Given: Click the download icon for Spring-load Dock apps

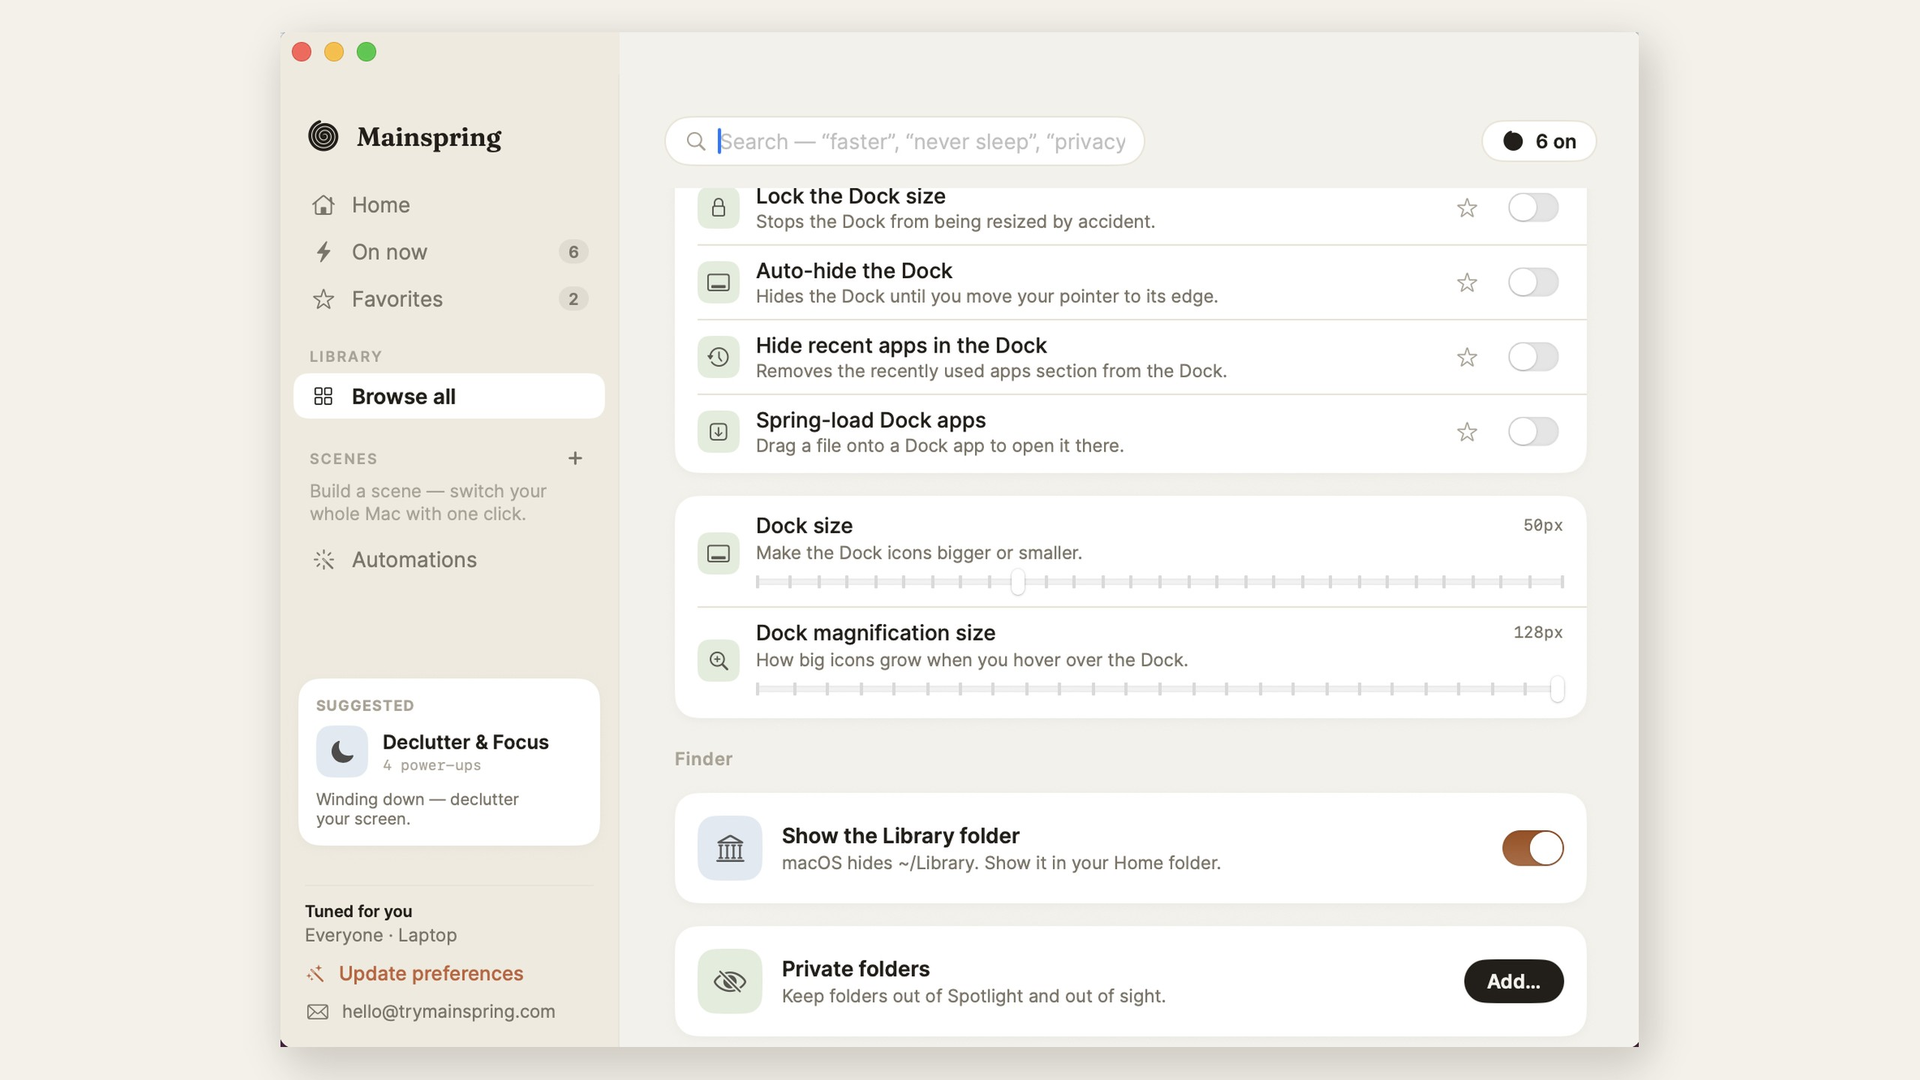Looking at the screenshot, I should click(x=718, y=432).
